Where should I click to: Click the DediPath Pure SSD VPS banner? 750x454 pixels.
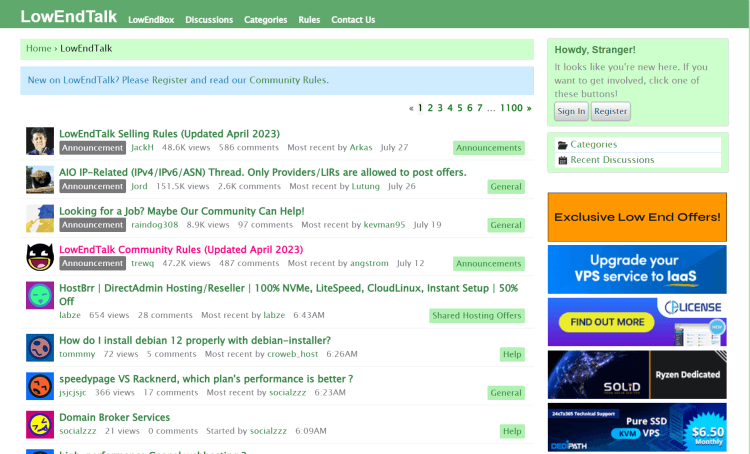click(637, 427)
